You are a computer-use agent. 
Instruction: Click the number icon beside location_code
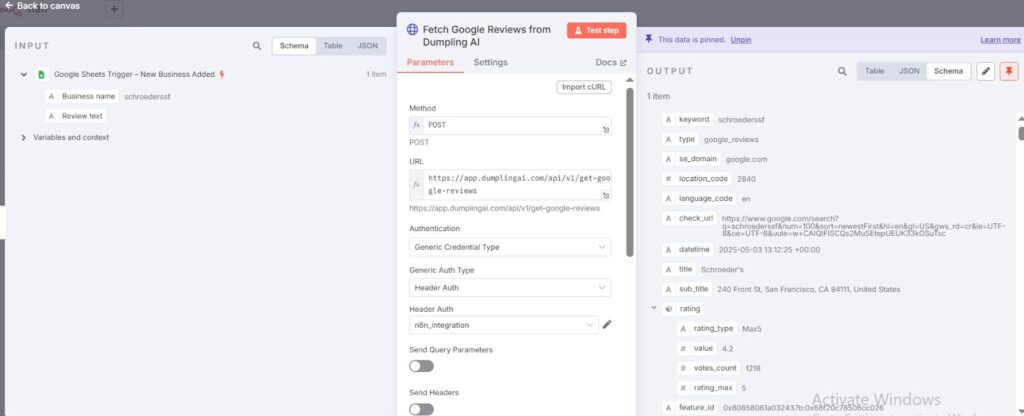pyautogui.click(x=668, y=178)
